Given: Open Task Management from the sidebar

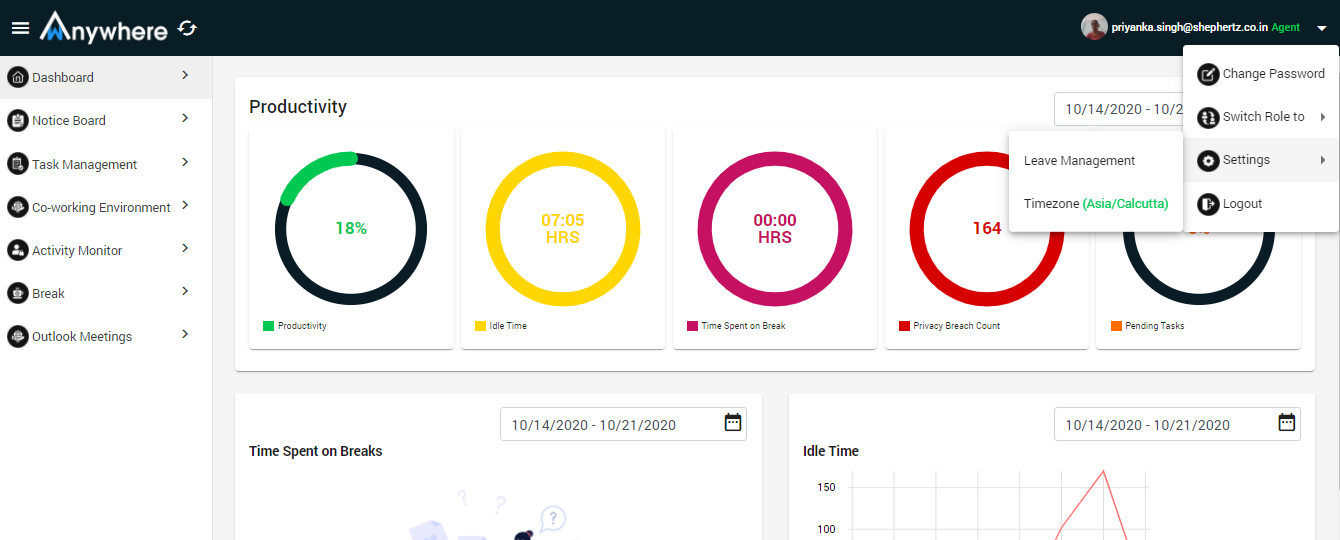Looking at the screenshot, I should tap(106, 164).
